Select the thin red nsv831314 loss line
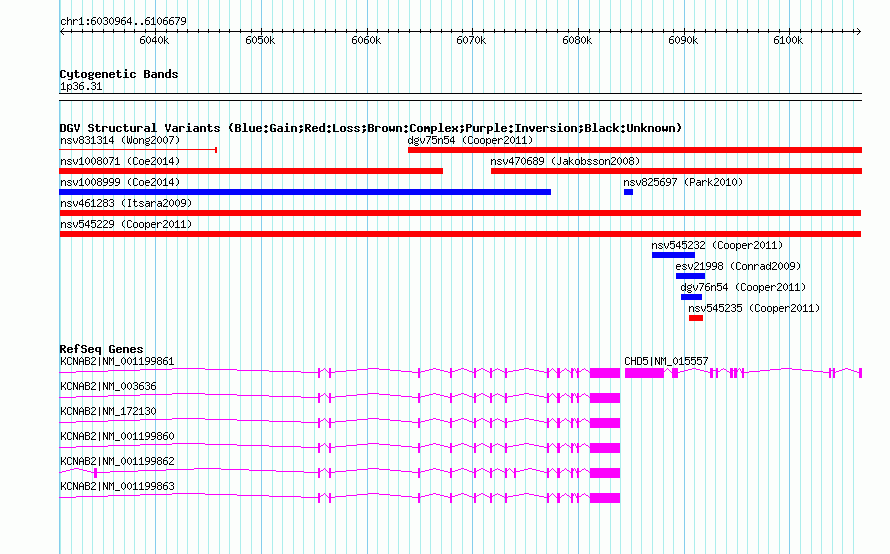 point(138,150)
